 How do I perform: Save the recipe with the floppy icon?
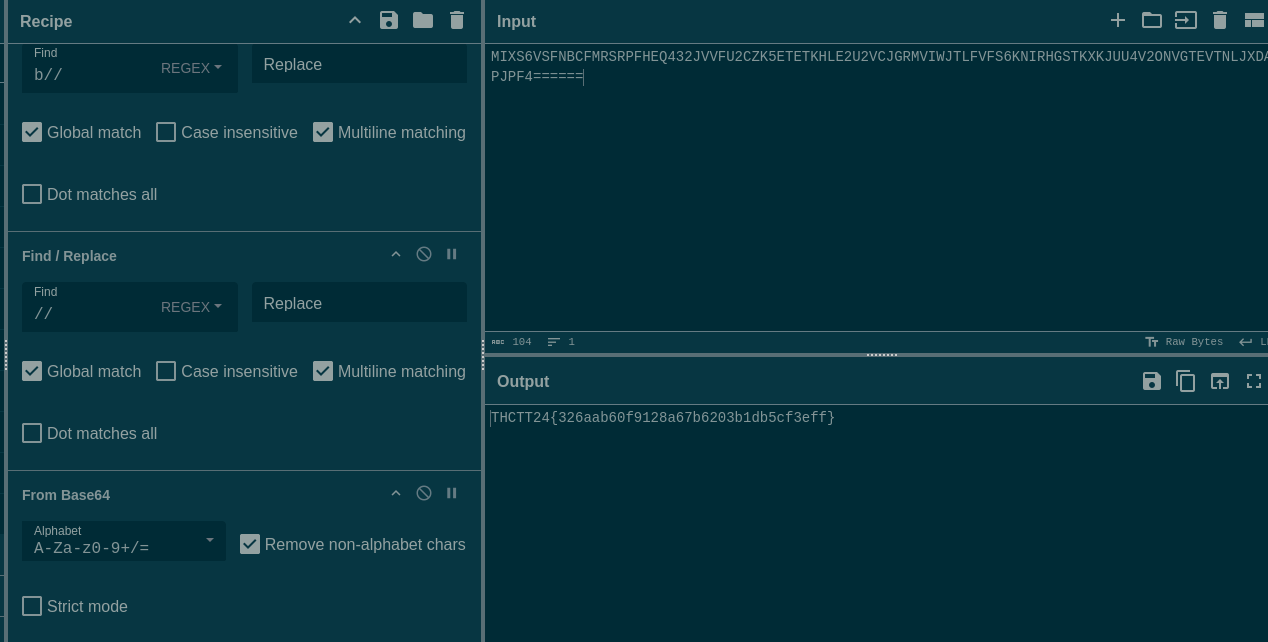389,21
